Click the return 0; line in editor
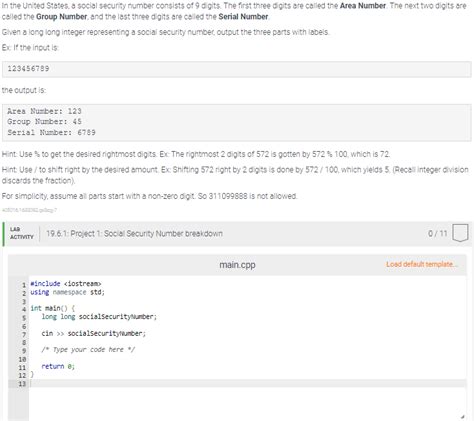The width and height of the screenshot is (474, 421). pyautogui.click(x=58, y=366)
